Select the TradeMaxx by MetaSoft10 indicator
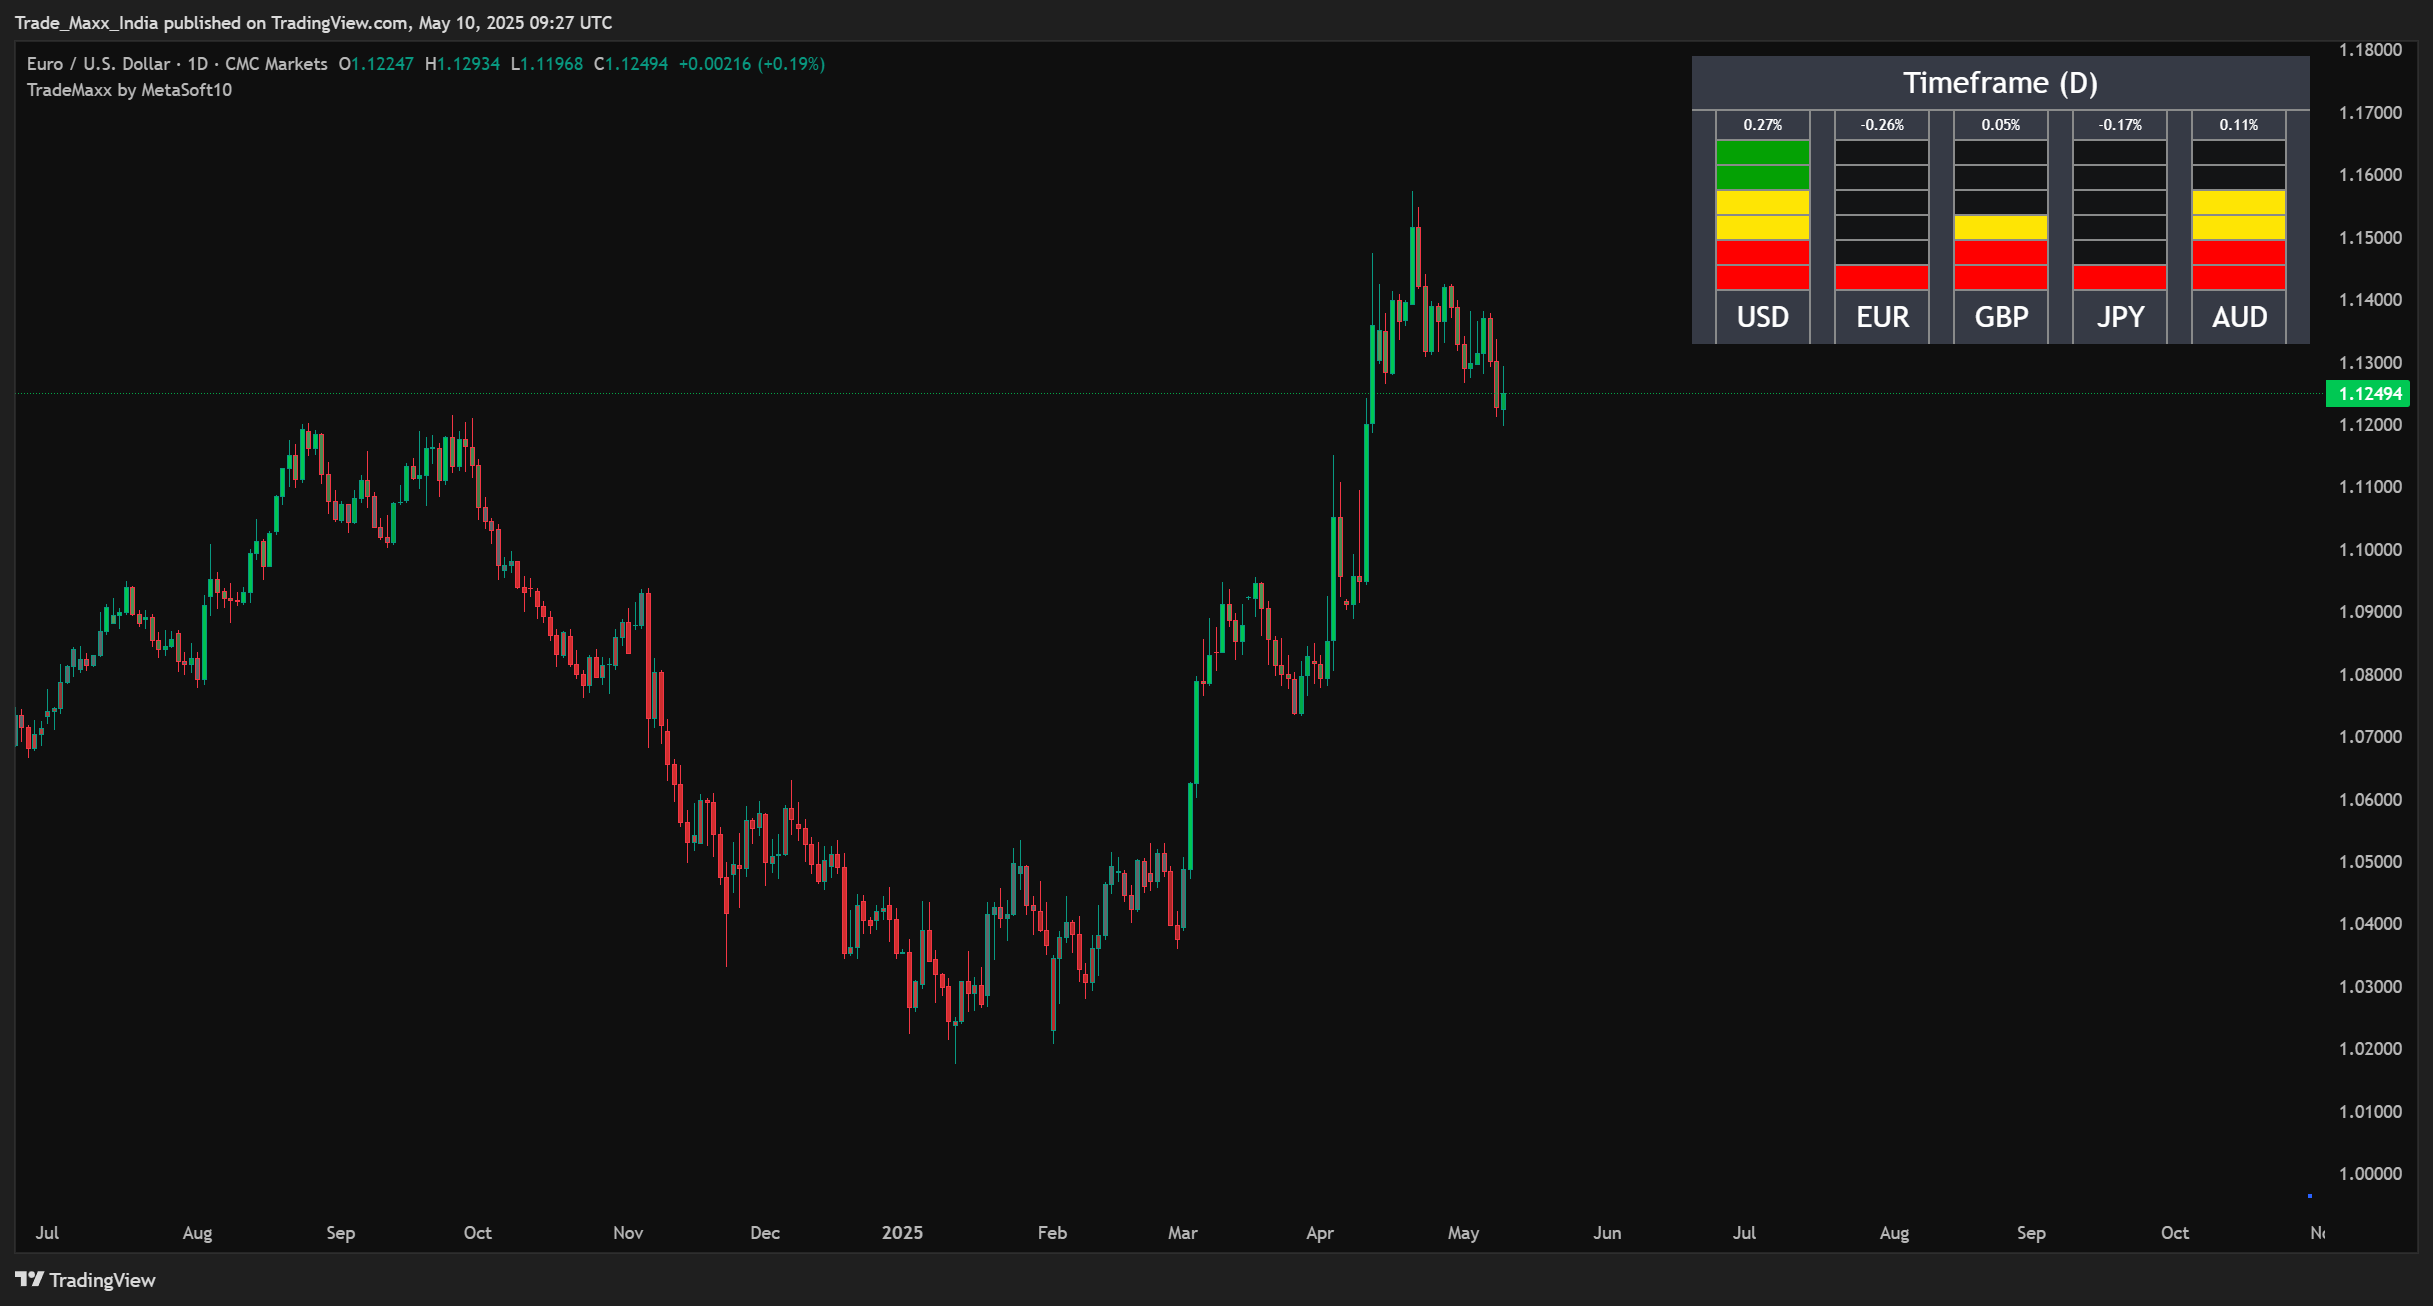 (128, 88)
